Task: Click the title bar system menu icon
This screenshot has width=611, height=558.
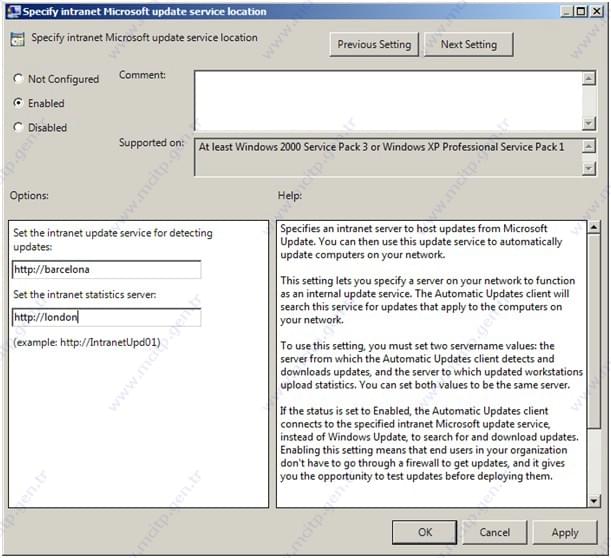Action: tap(14, 11)
